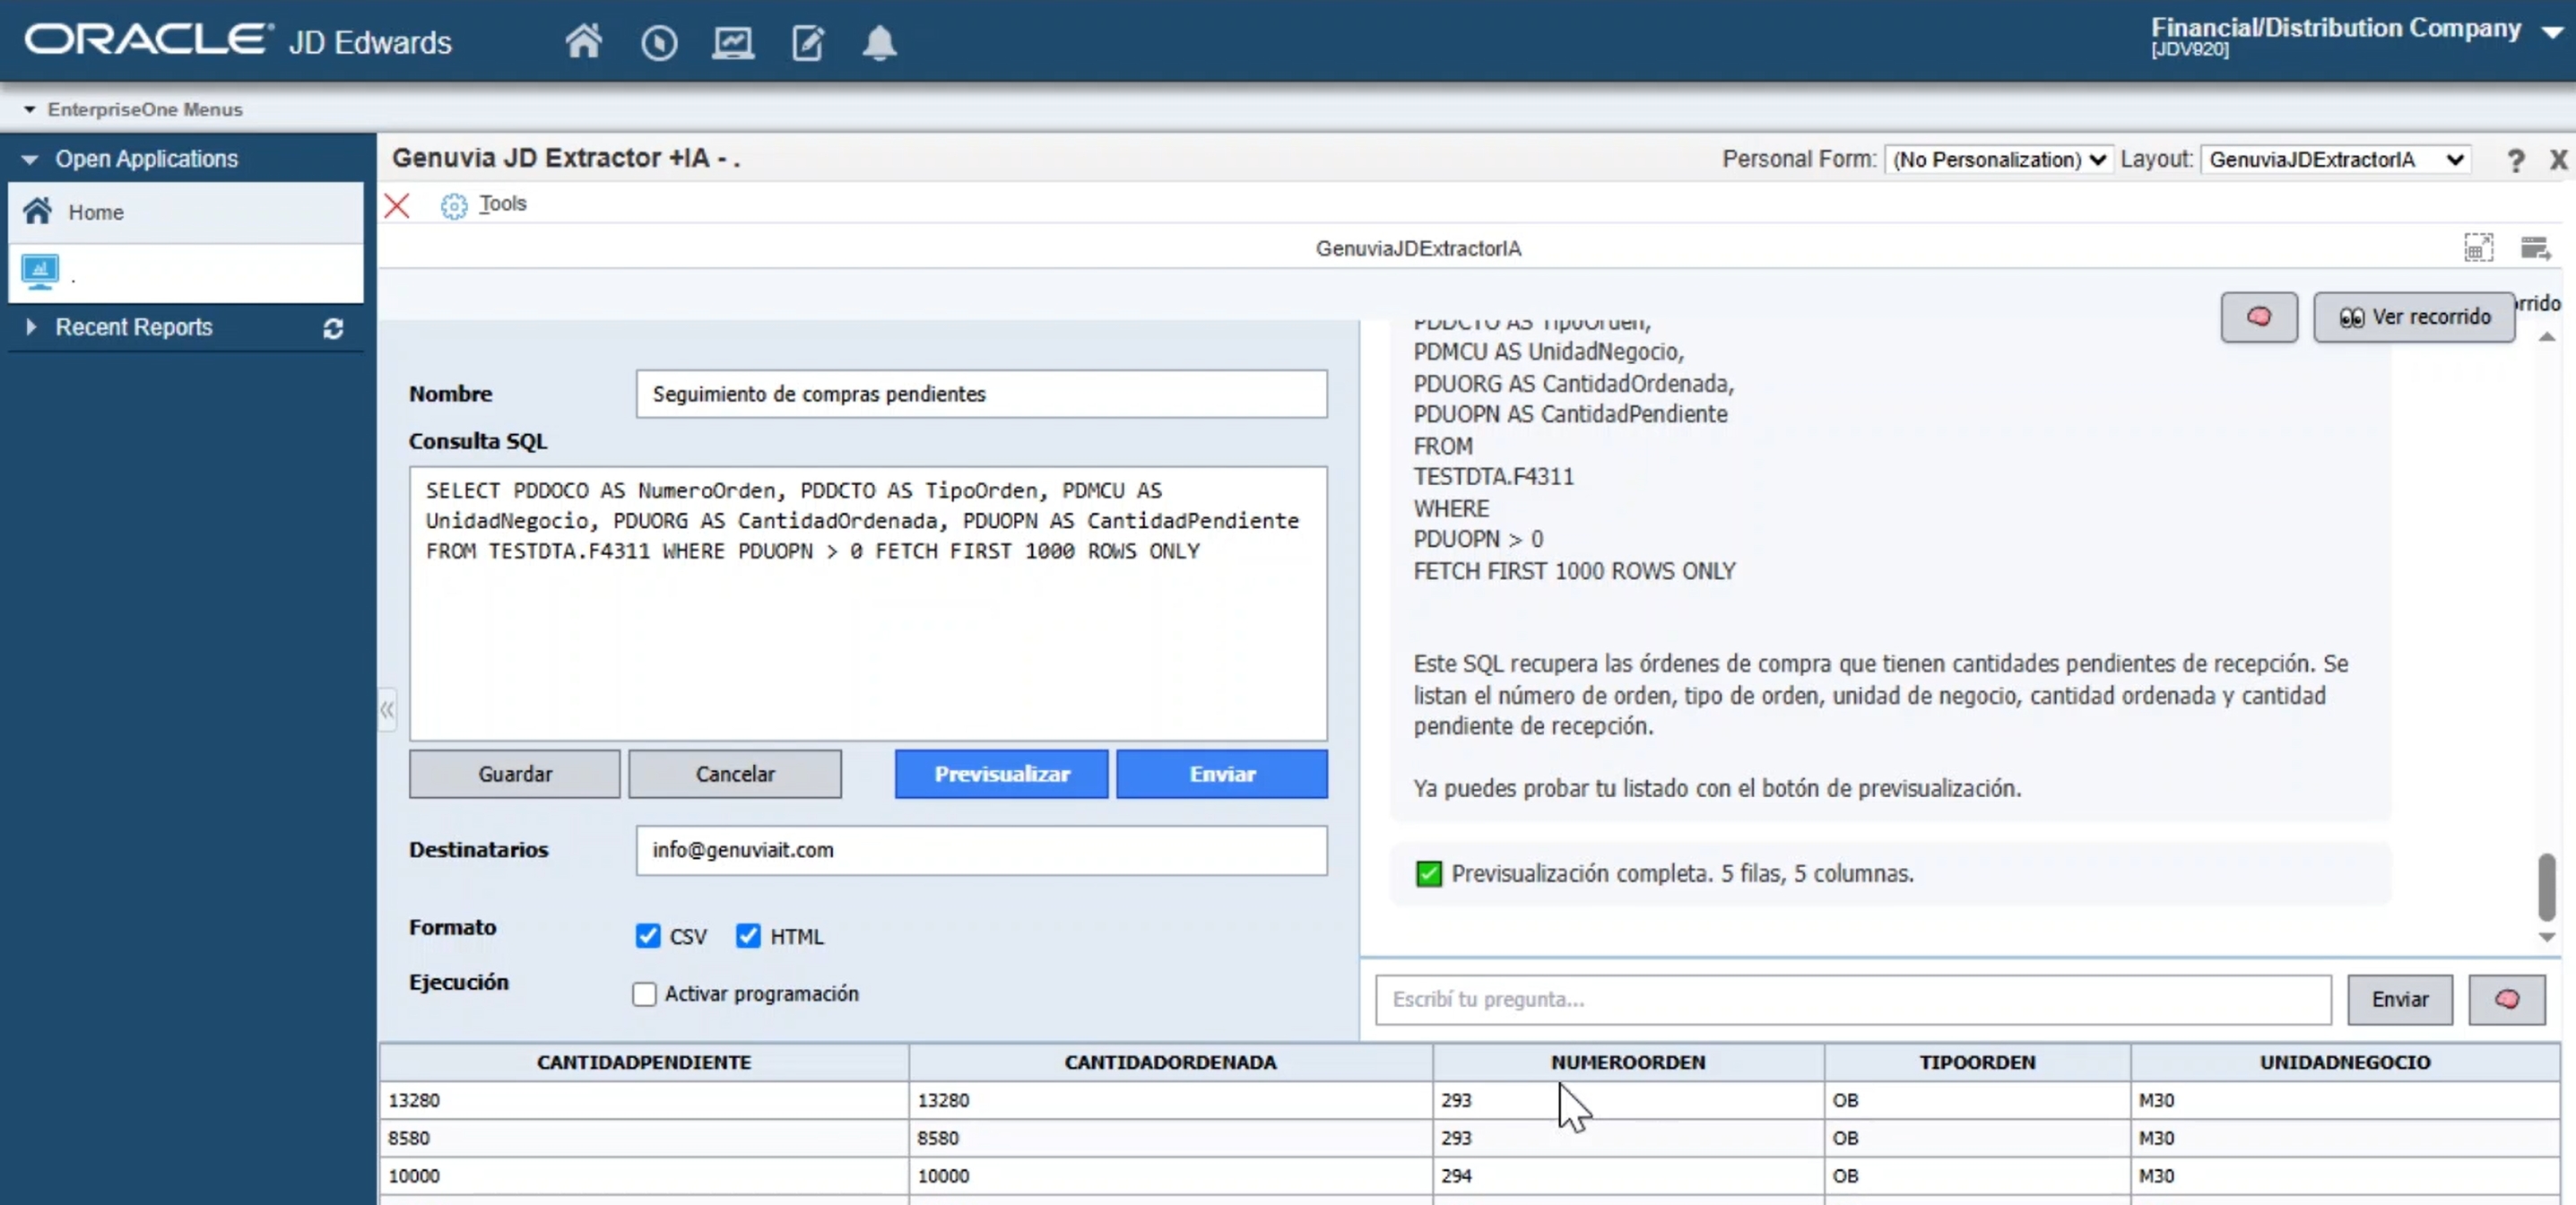Open the Personal Form dropdown
This screenshot has height=1205, width=2576.
[x=1998, y=160]
